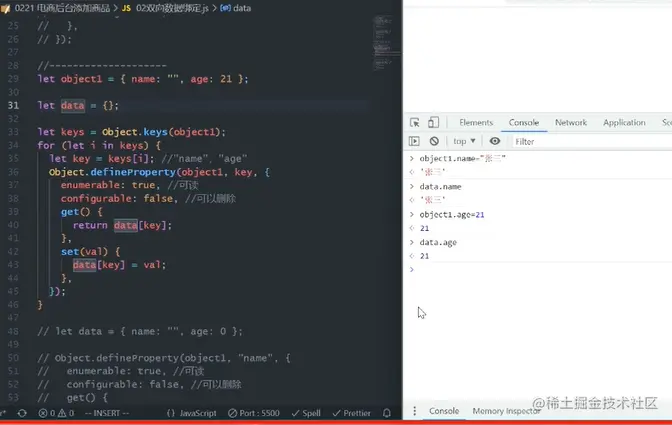Select the Memory Inspector drawer tab
This screenshot has height=425, width=672.
coord(506,411)
